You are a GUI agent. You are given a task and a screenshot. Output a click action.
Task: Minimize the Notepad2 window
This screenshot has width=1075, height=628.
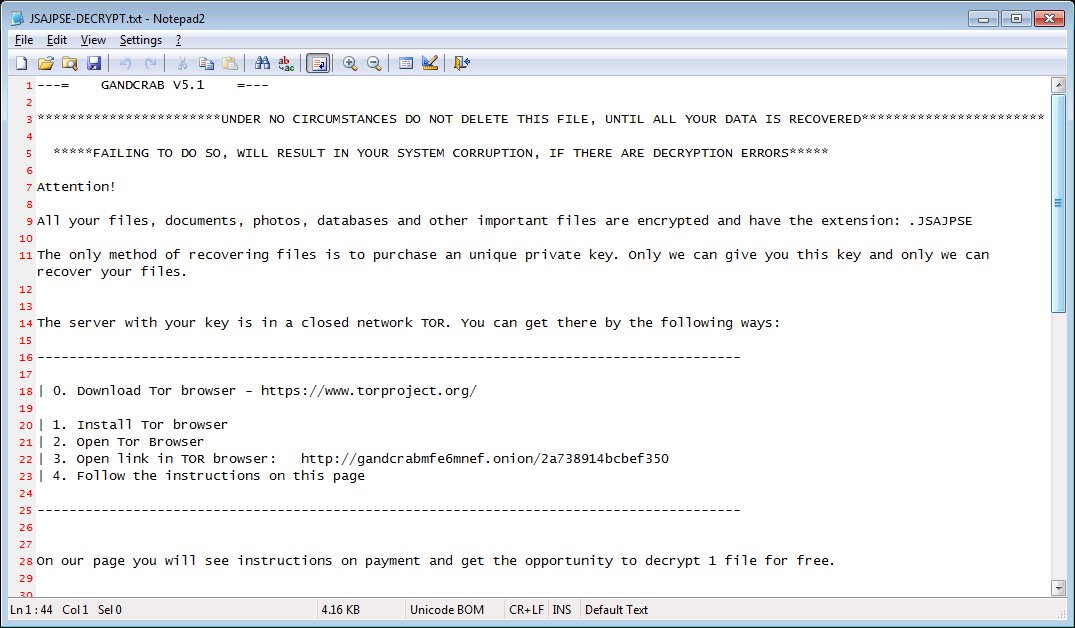point(984,19)
